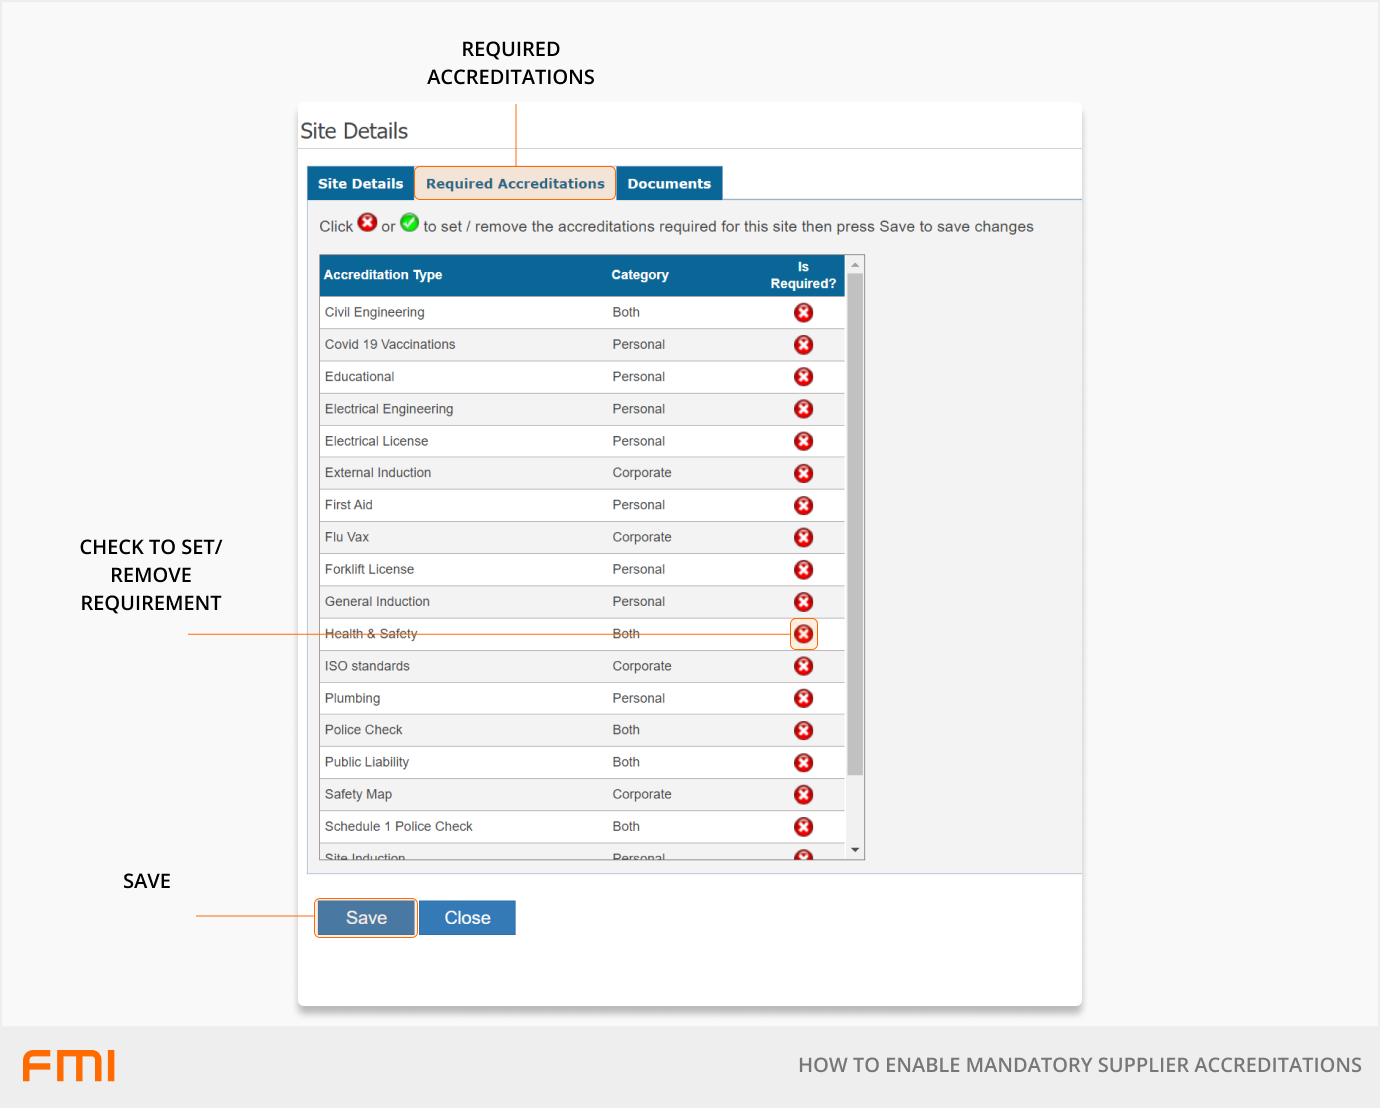Click the red X beside First Aid
The image size is (1380, 1108).
pos(803,505)
